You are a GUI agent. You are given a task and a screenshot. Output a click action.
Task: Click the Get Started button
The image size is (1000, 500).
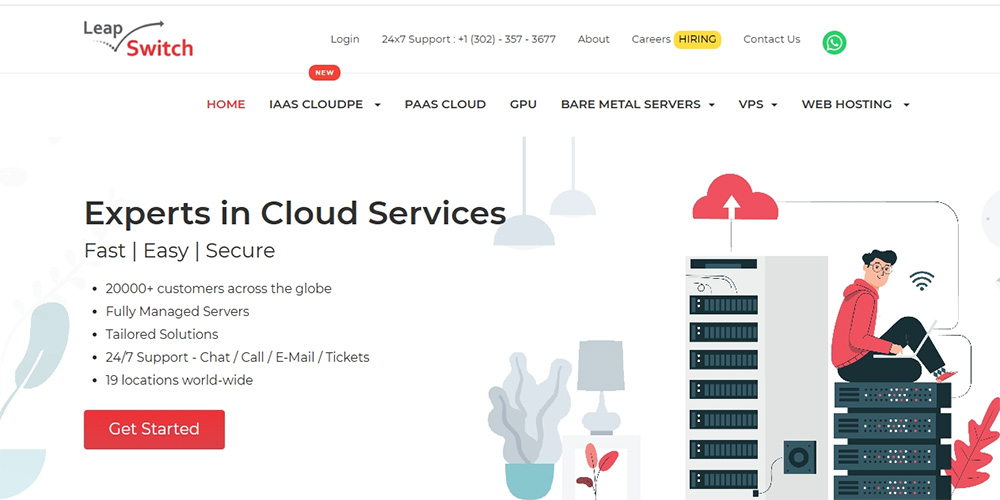(154, 429)
